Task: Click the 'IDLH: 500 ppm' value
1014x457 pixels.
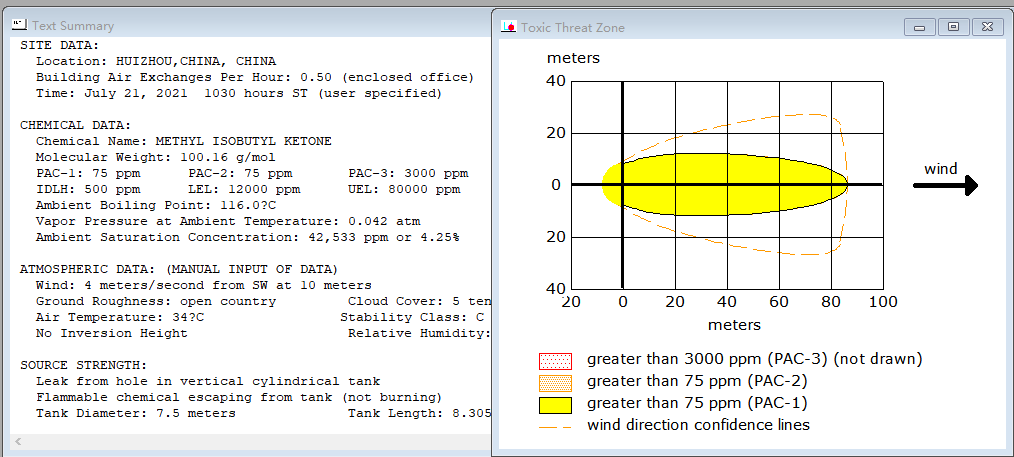Action: pos(88,189)
